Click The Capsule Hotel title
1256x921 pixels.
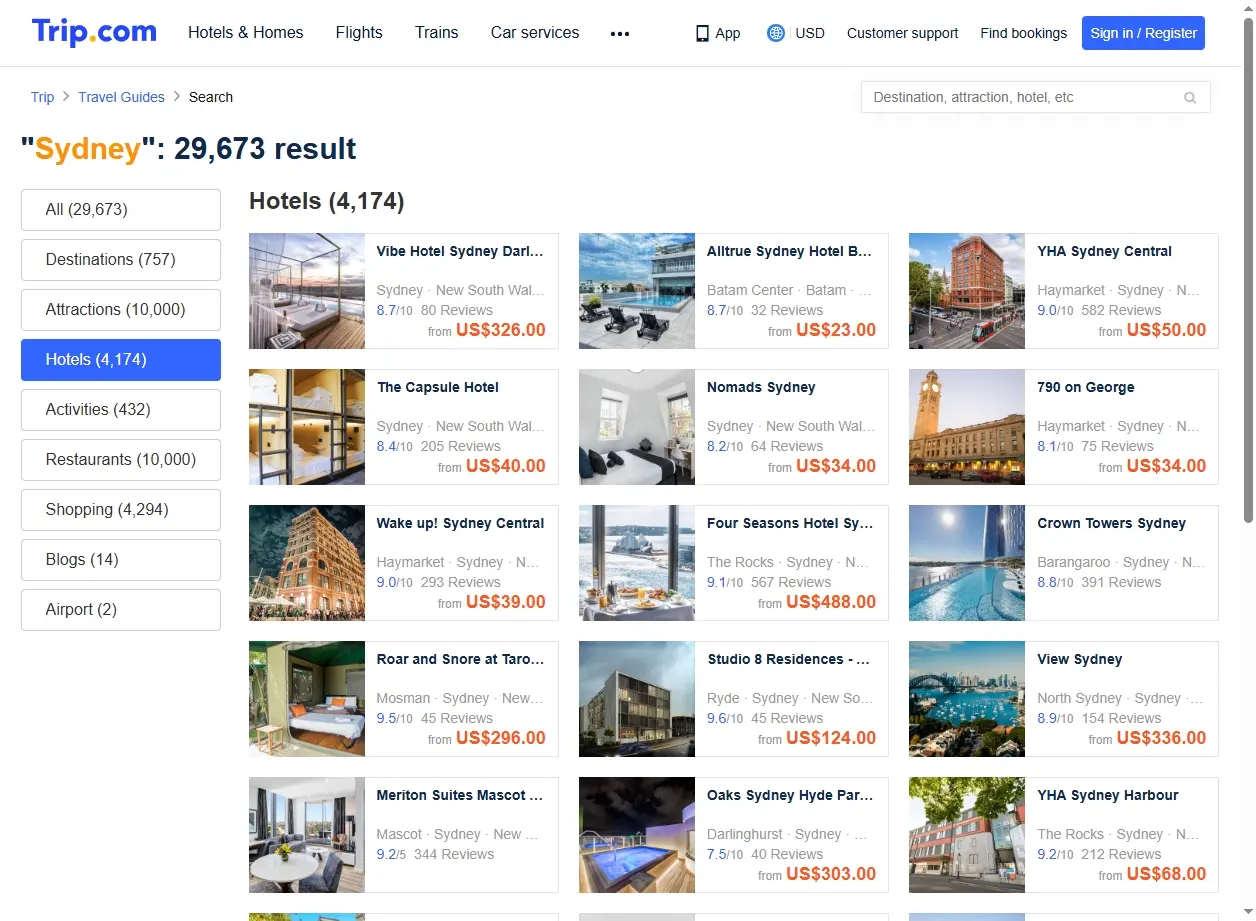[438, 388]
